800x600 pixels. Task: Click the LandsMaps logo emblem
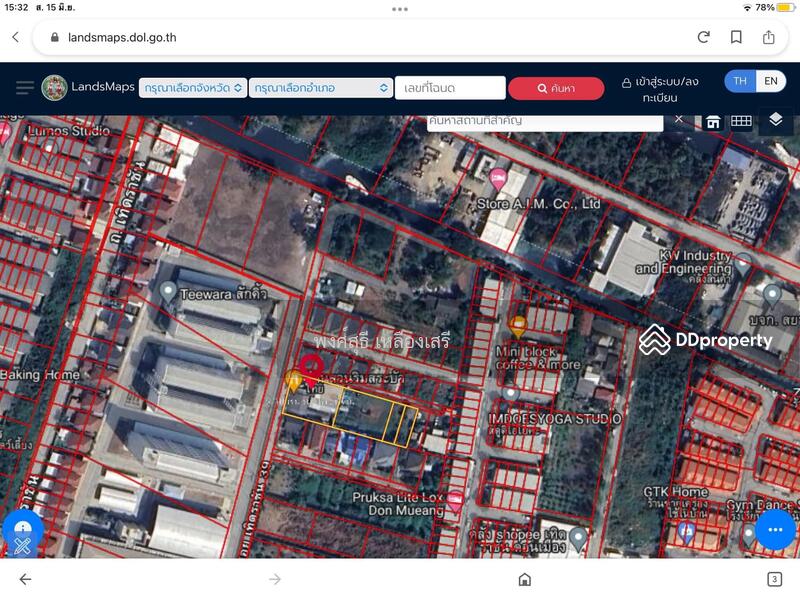point(54,88)
